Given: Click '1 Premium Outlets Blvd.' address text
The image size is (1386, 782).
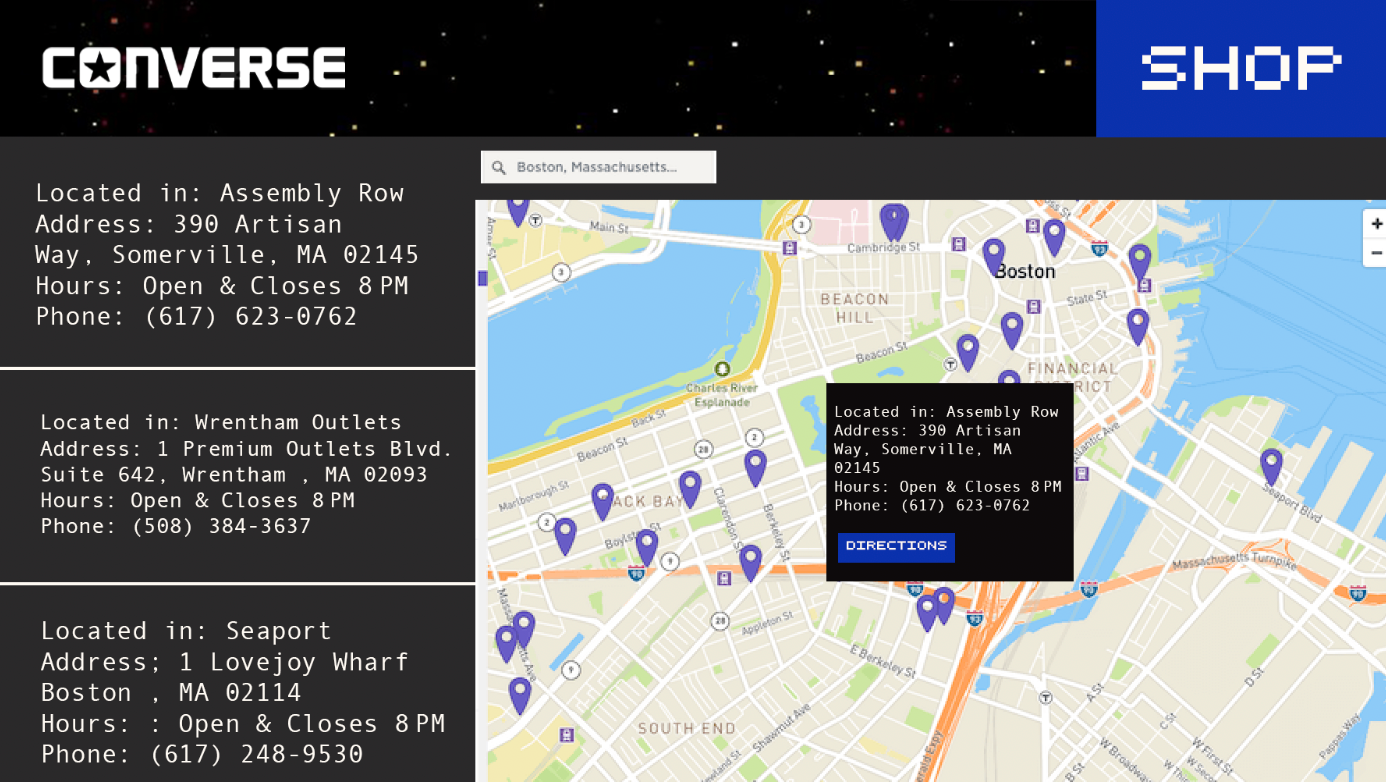Looking at the screenshot, I should point(305,449).
